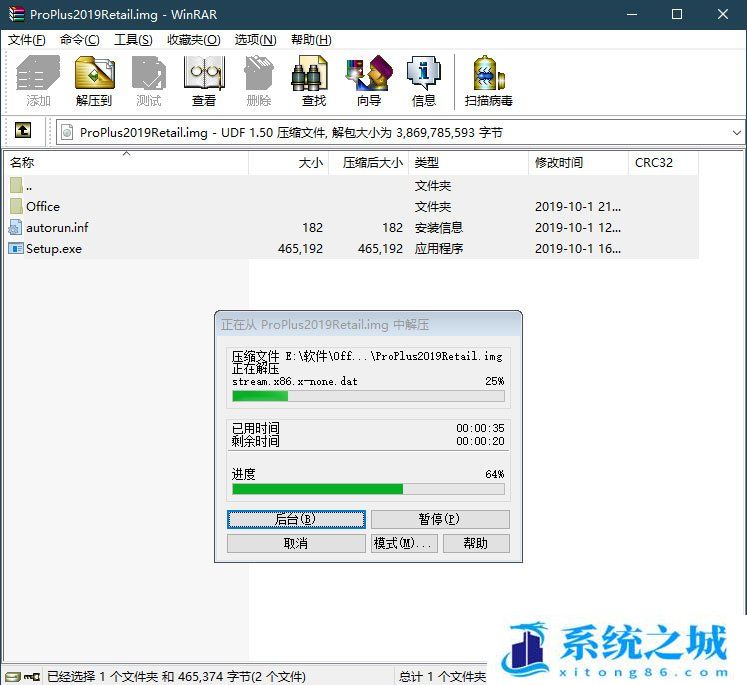Open the Favorites (收藏夹) menu

(x=193, y=40)
